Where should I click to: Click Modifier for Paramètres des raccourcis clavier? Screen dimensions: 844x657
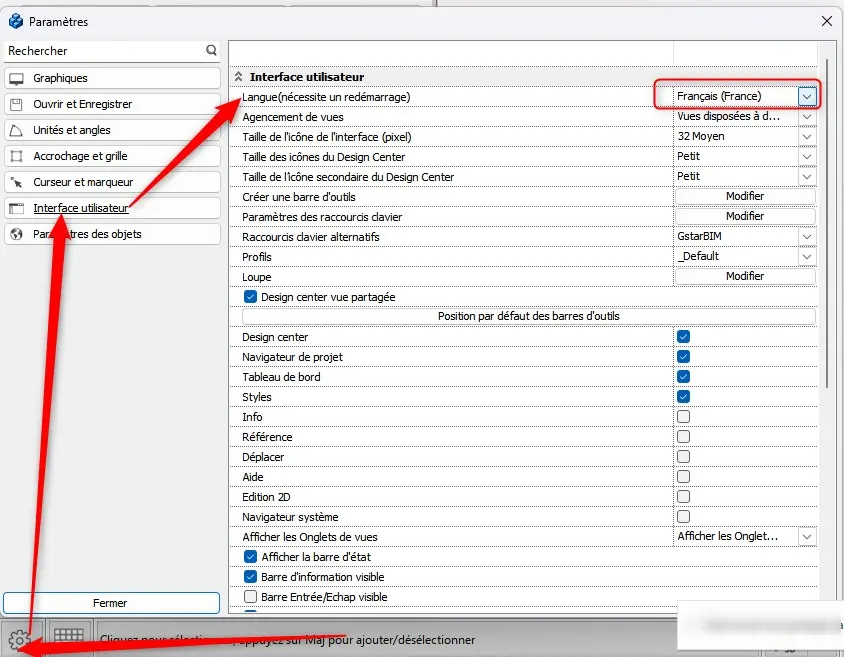(745, 216)
